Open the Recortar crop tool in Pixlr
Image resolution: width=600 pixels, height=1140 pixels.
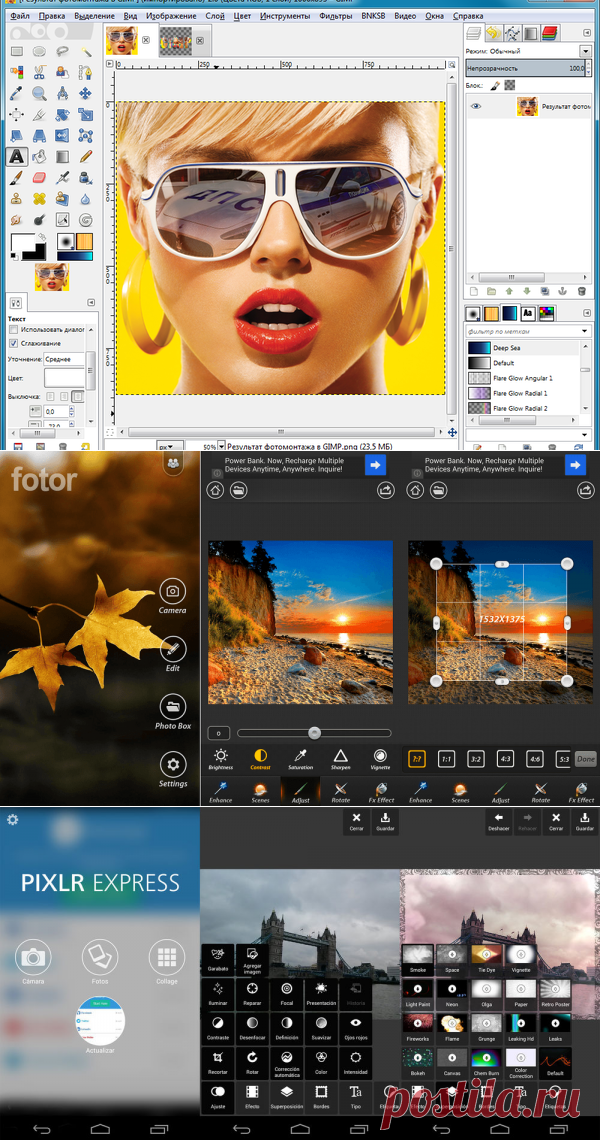[217, 1064]
